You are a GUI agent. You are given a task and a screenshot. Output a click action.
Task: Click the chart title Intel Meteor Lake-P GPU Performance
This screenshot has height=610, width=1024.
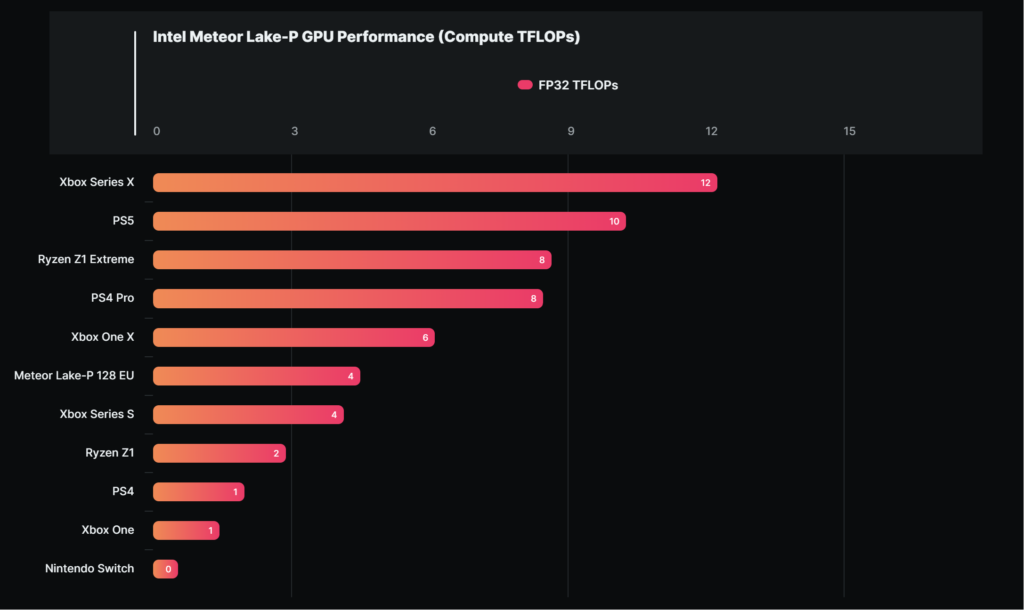click(366, 37)
